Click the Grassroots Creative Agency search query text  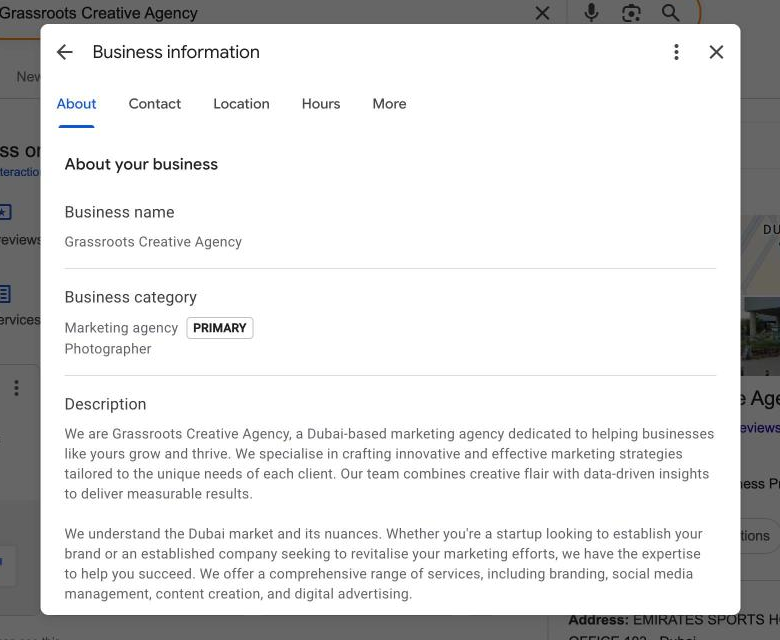pos(98,13)
